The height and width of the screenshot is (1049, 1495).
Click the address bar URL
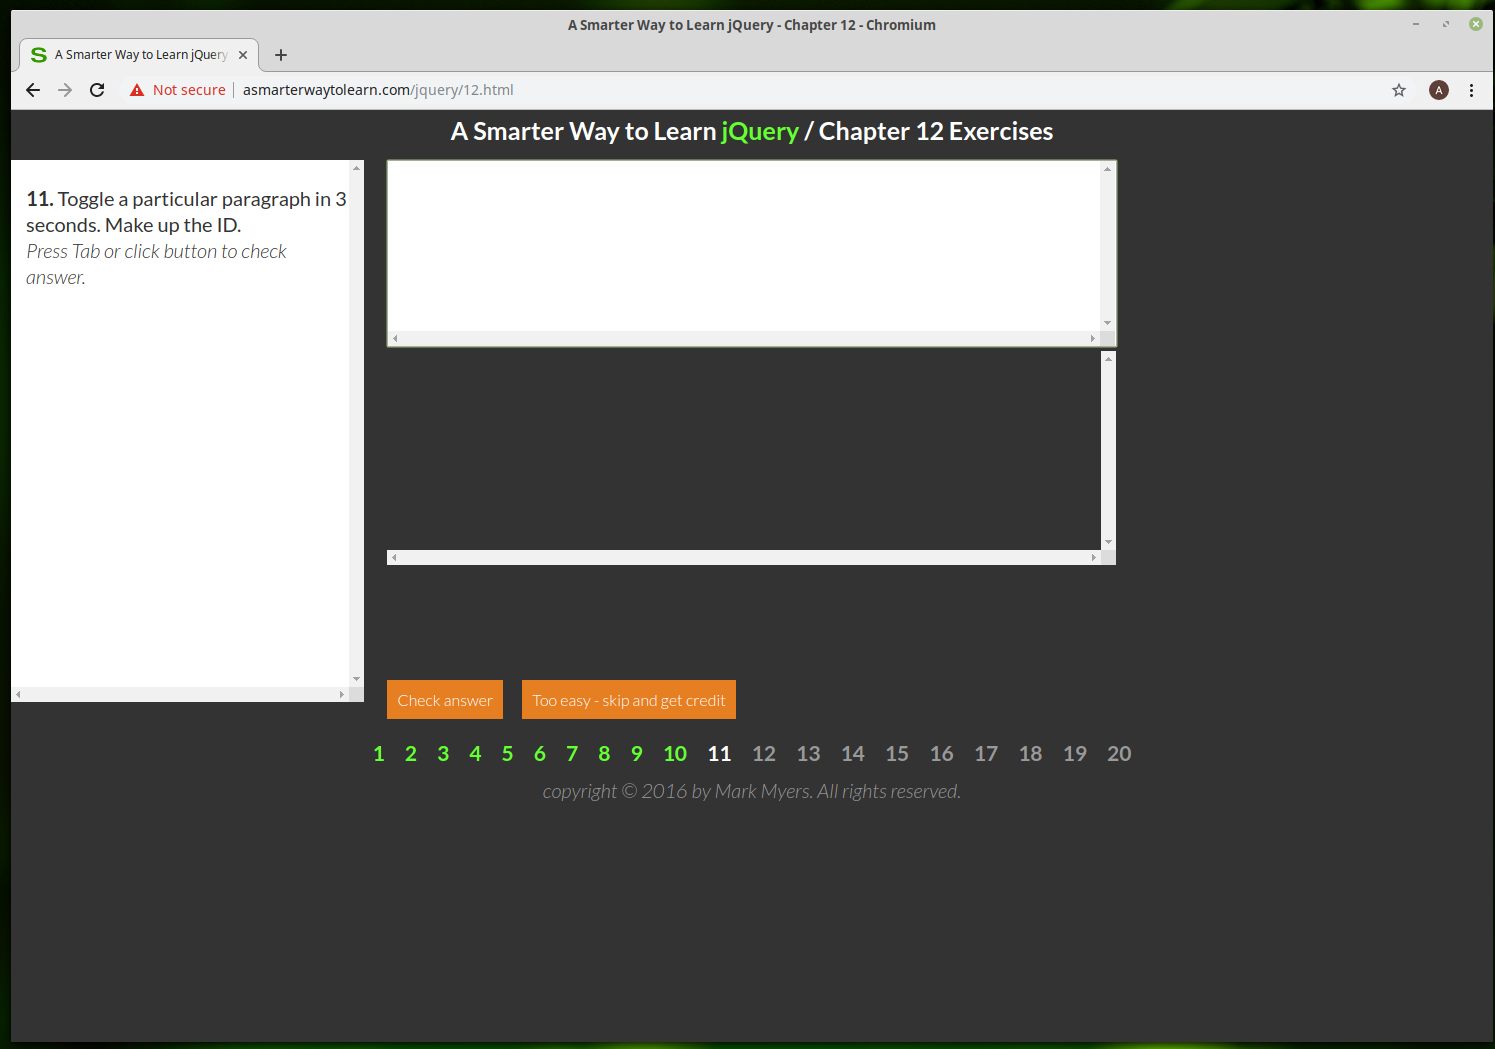tap(378, 90)
